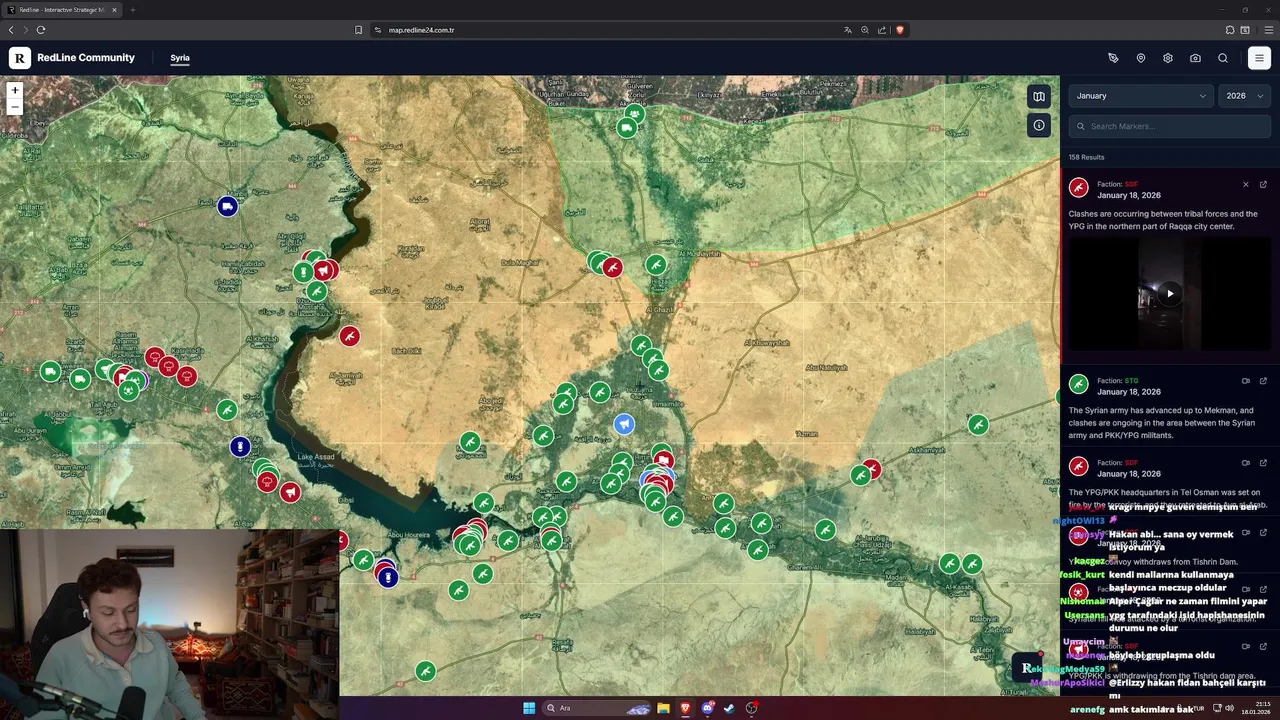Open File Explorer from taskbar

663,708
